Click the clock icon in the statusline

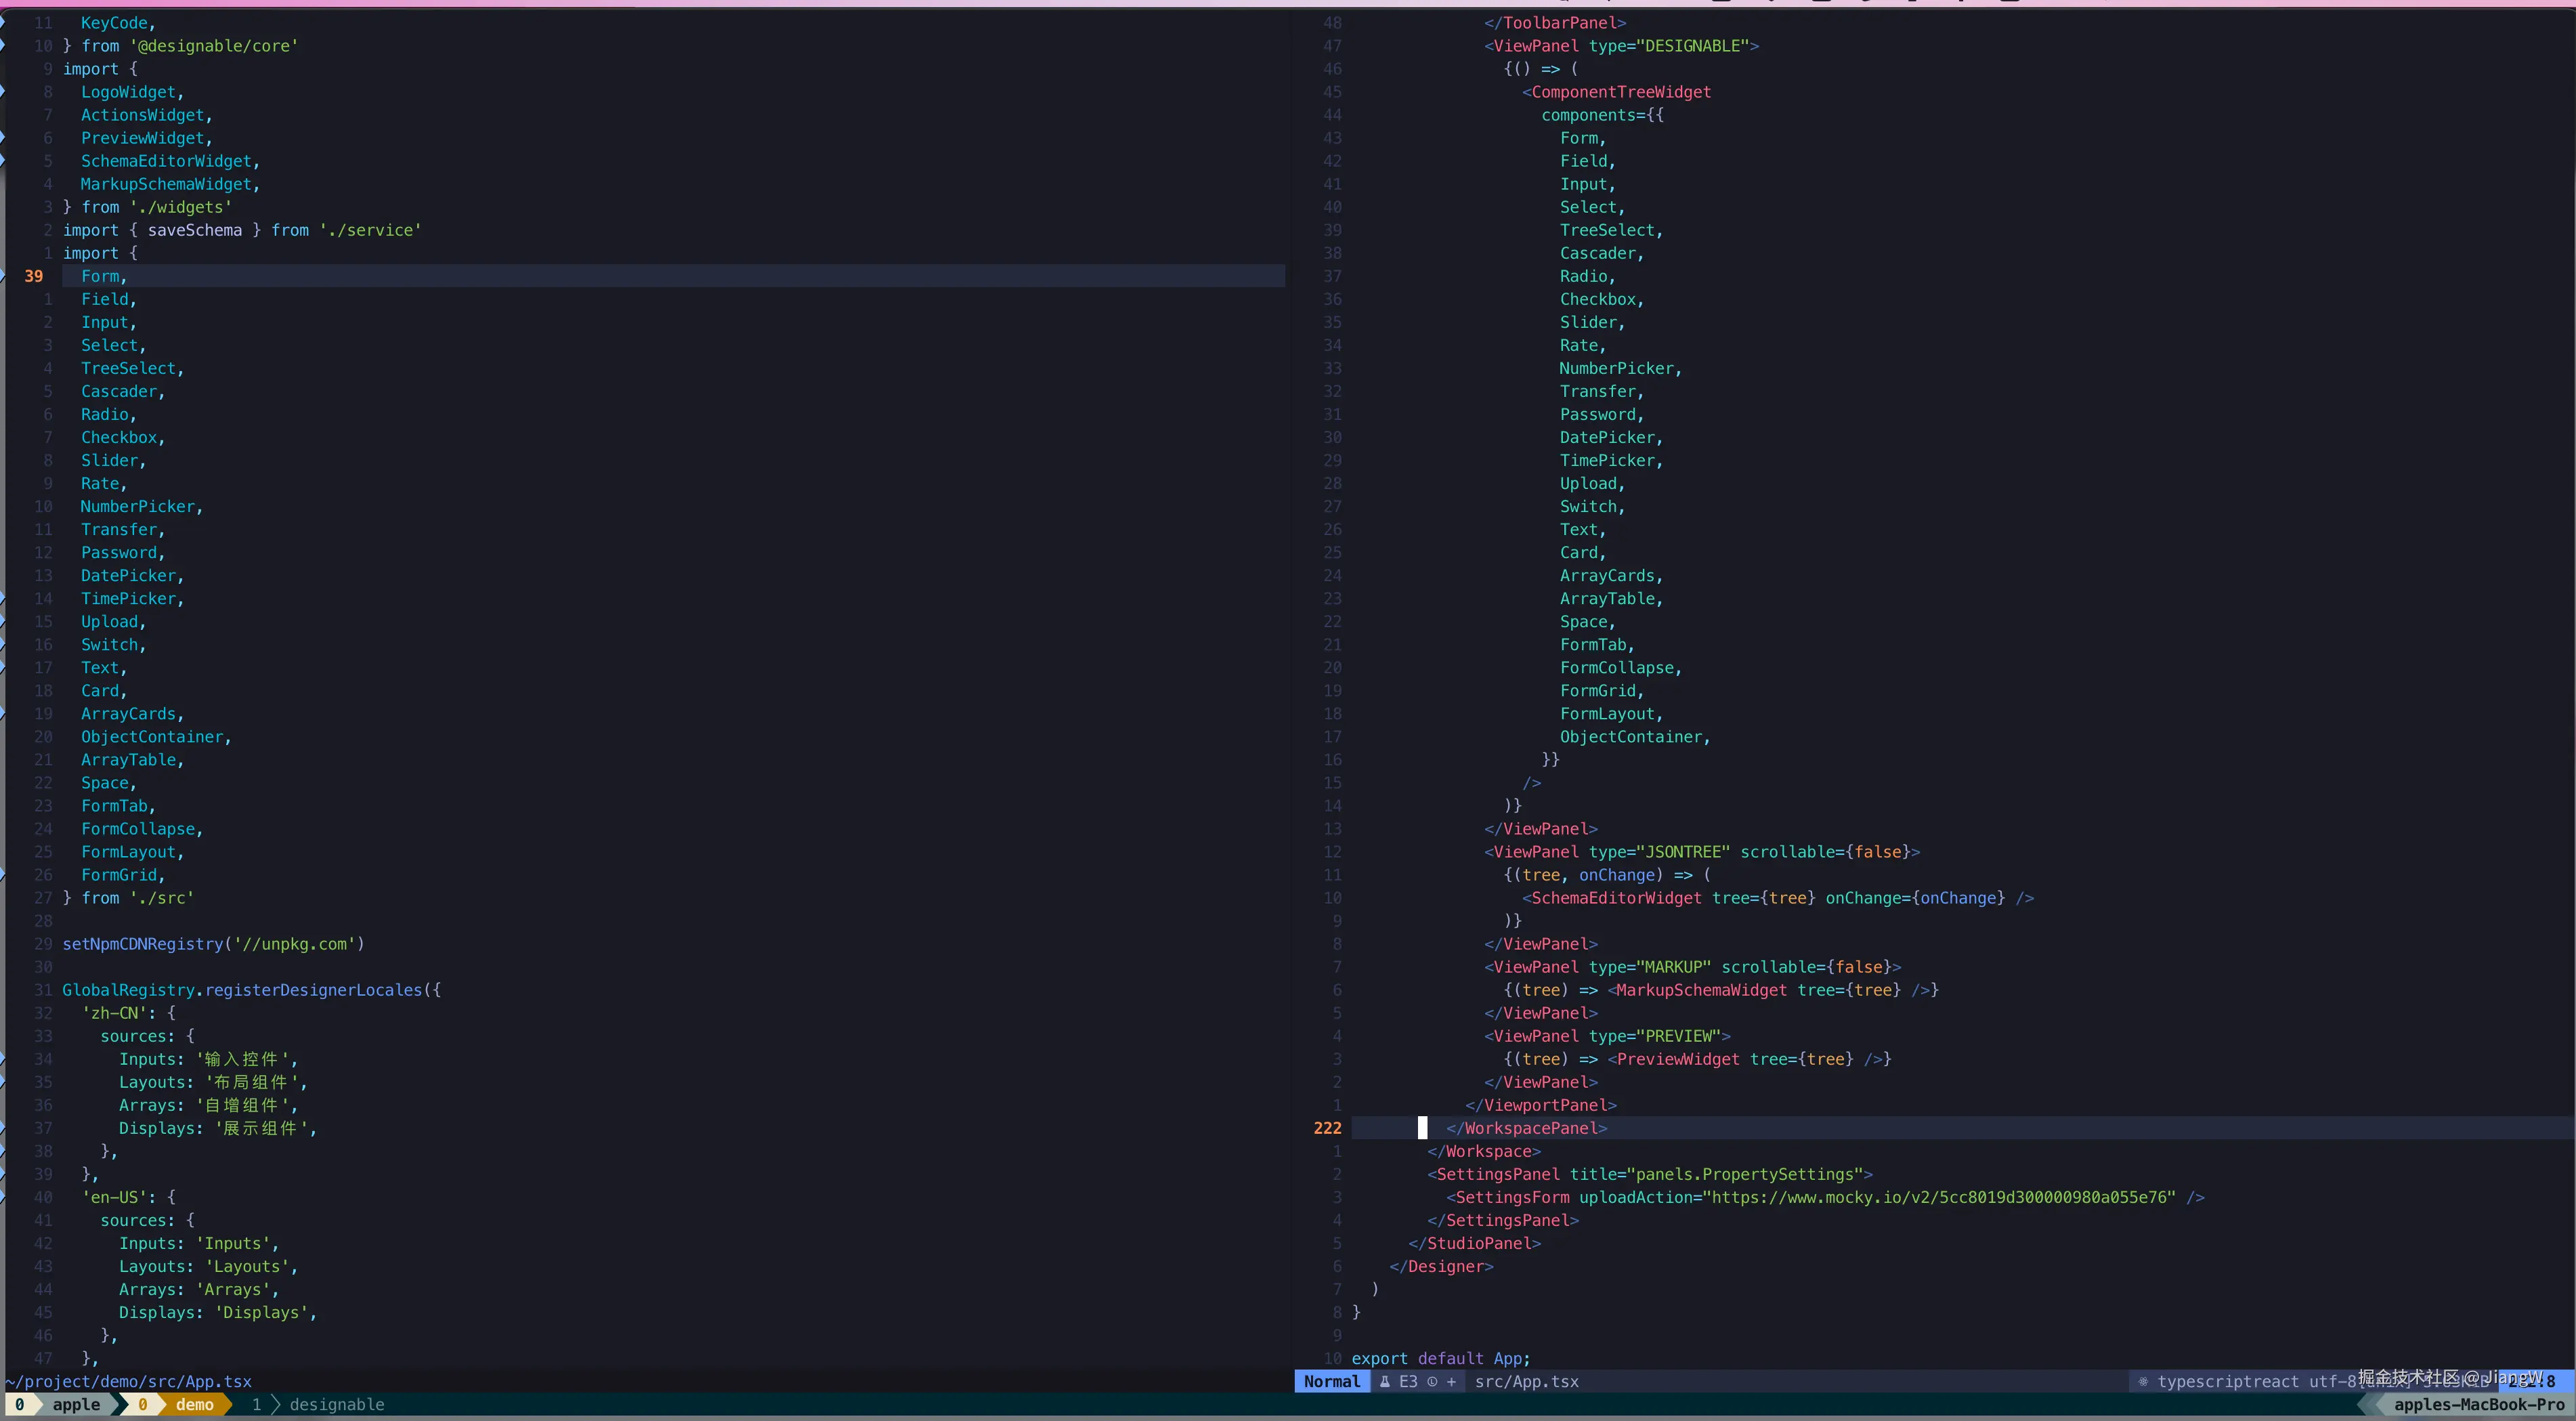(x=1432, y=1381)
